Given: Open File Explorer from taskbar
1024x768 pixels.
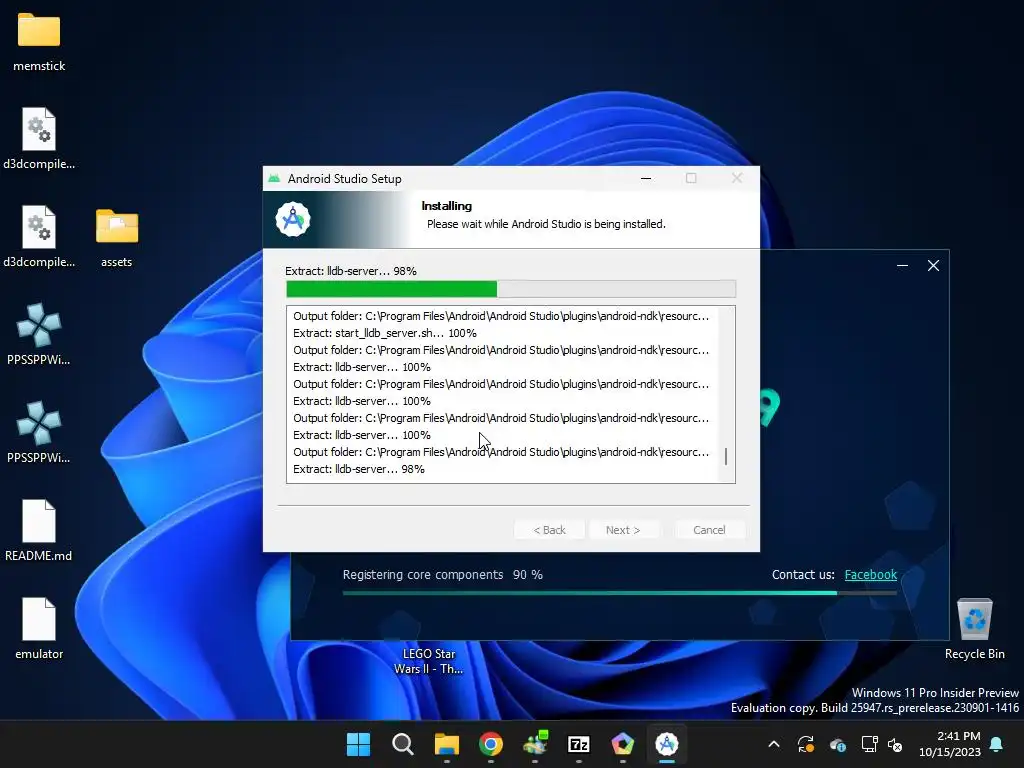Looking at the screenshot, I should [x=447, y=744].
